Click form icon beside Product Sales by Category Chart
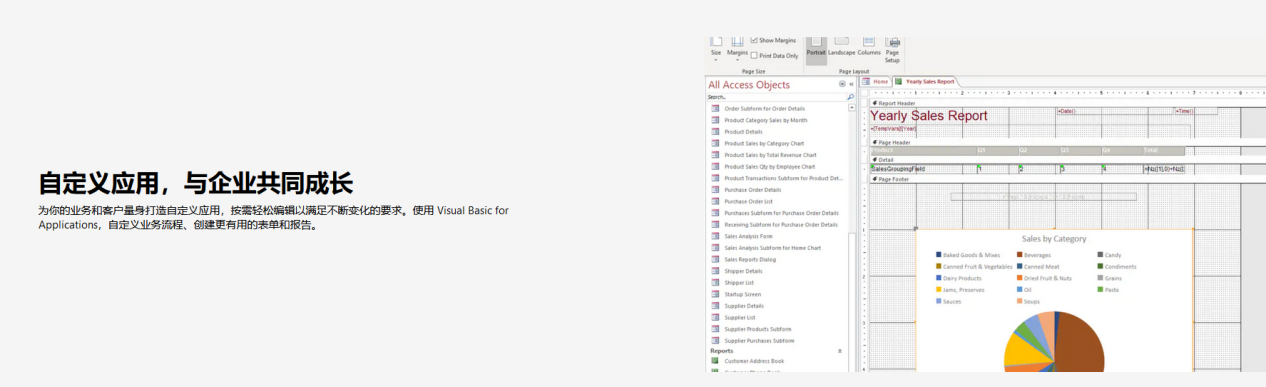Viewport: 1266px width, 387px height. pyautogui.click(x=715, y=143)
